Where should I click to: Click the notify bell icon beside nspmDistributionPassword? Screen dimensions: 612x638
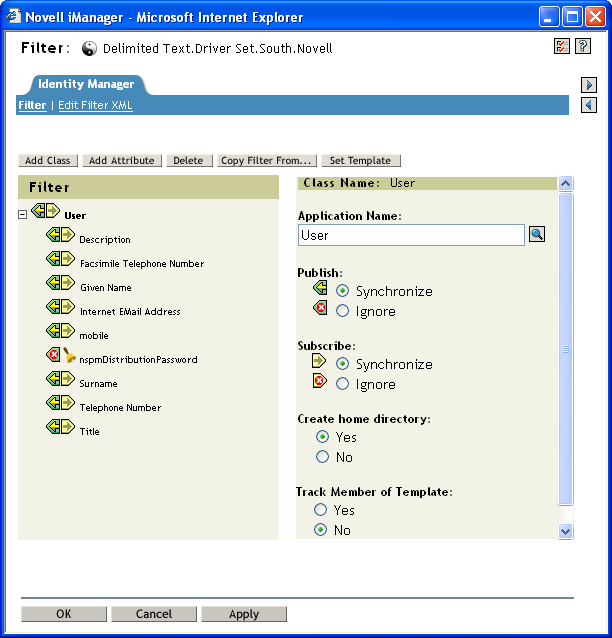[70, 355]
